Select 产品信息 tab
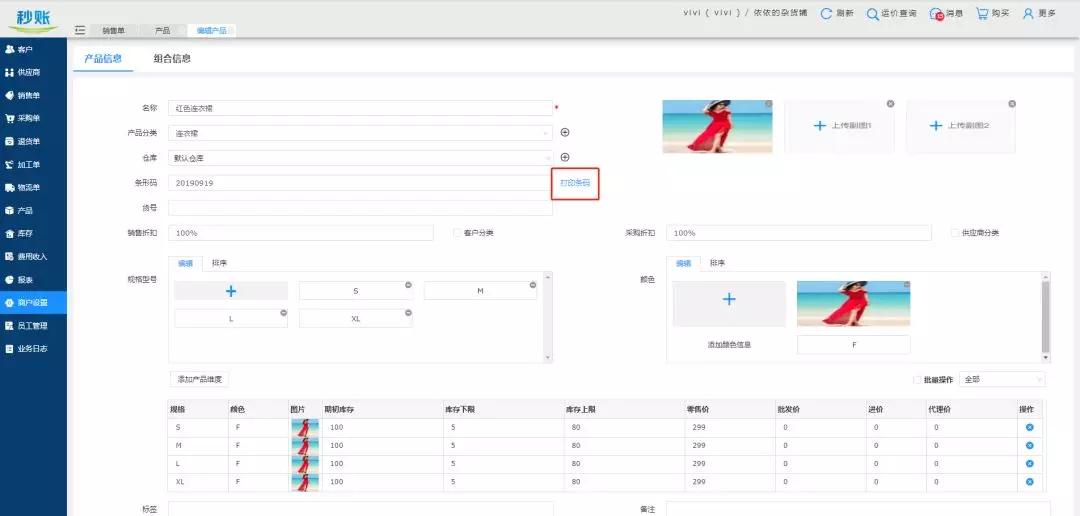 click(103, 59)
